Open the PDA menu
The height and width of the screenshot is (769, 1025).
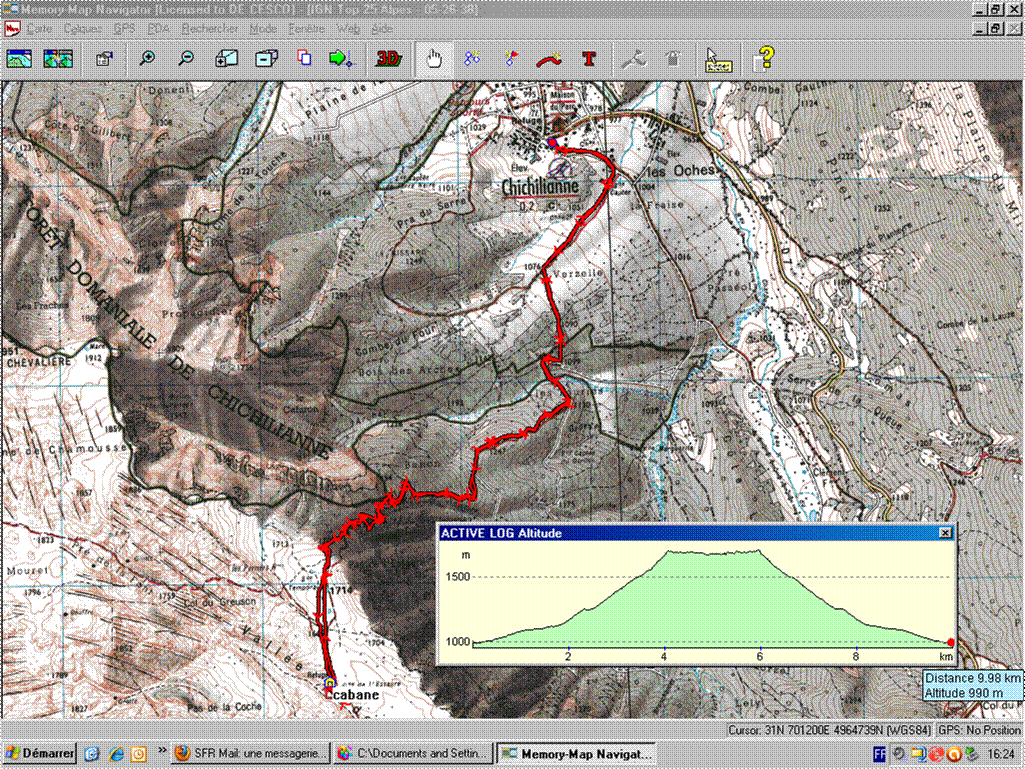[x=159, y=29]
